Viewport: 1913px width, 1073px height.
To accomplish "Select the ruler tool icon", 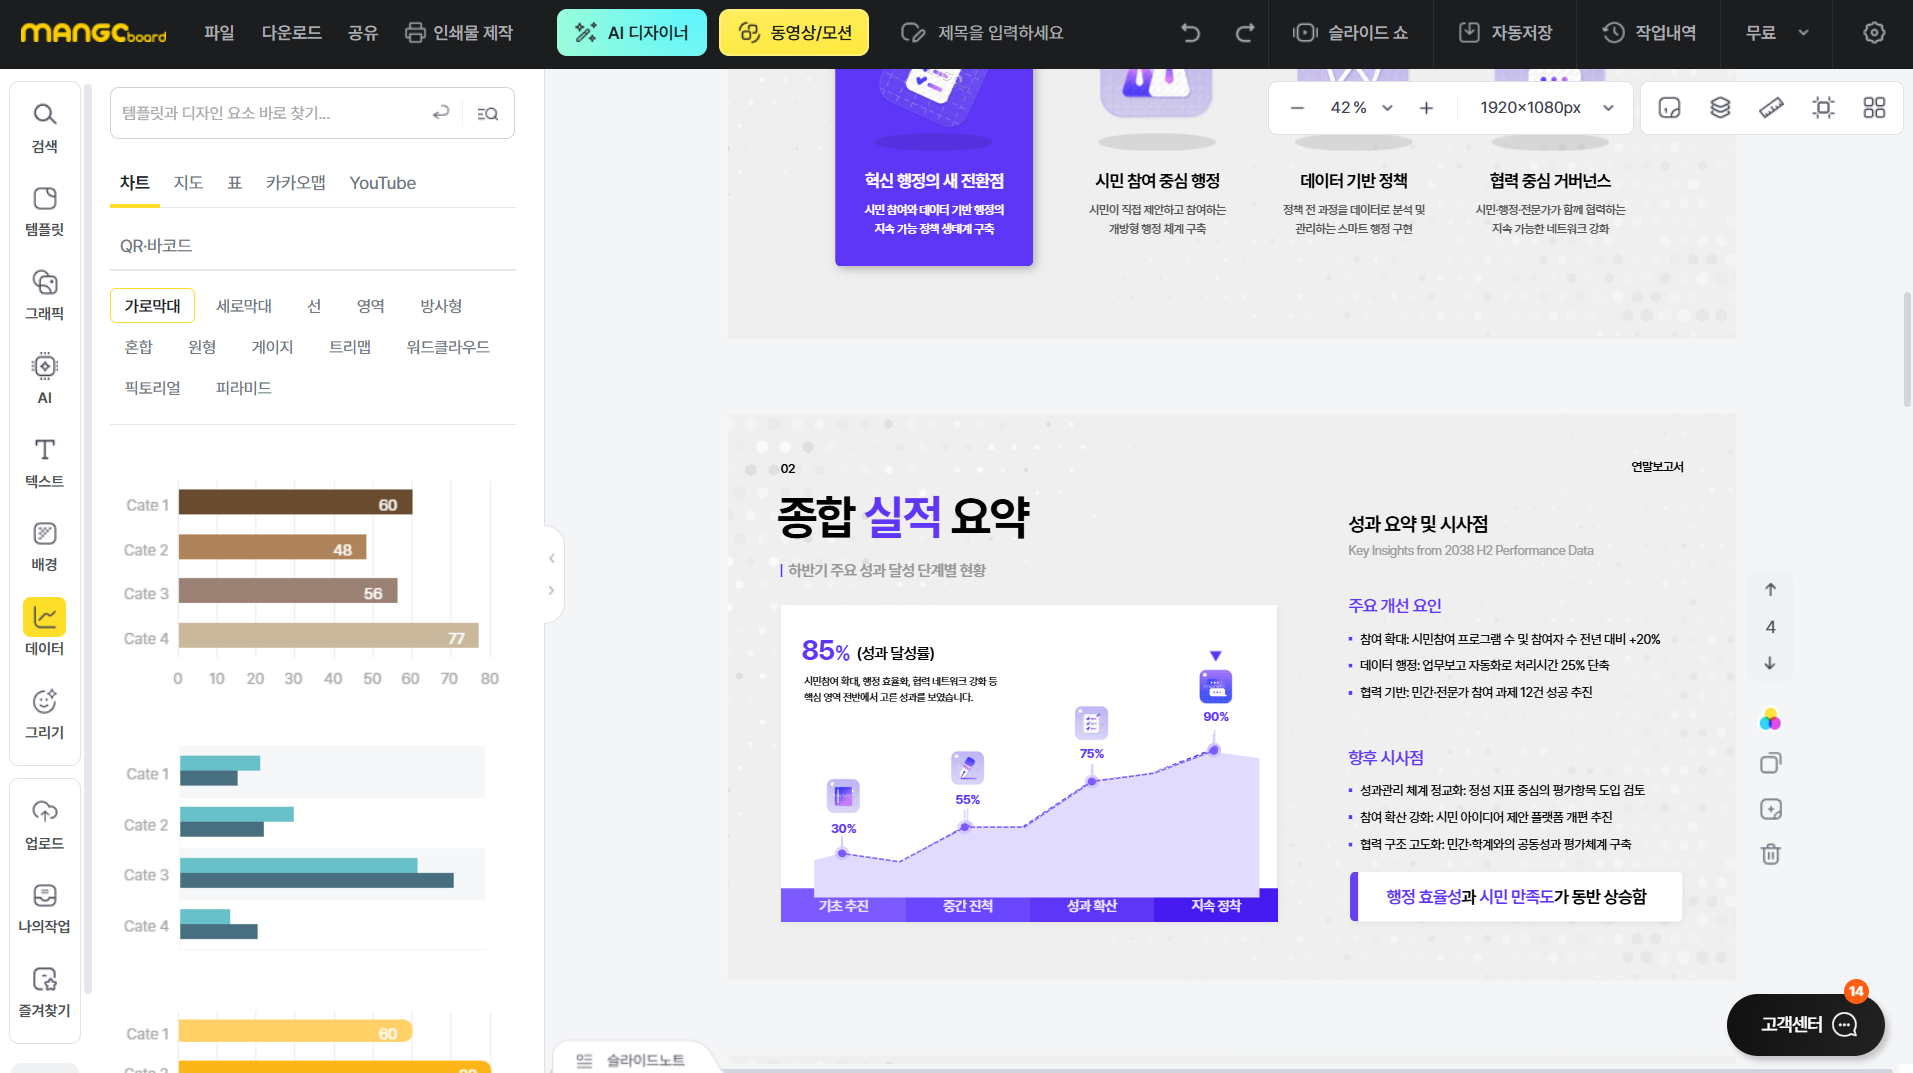I will click(x=1771, y=108).
